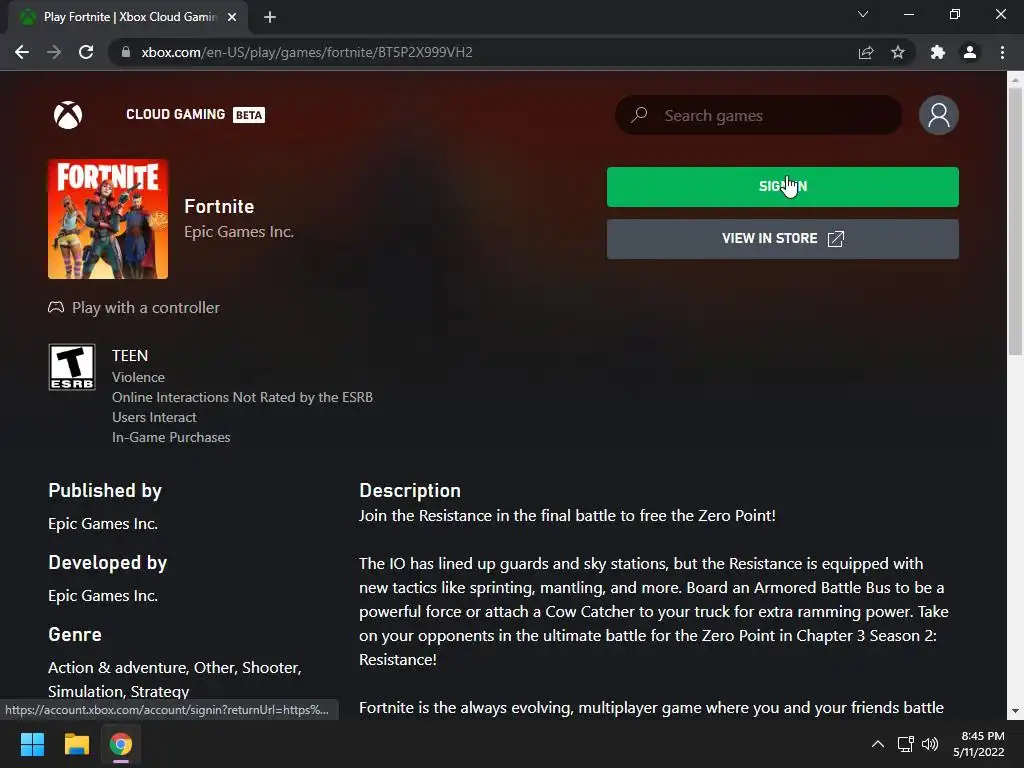Open the Chrome extensions puzzle icon

point(938,52)
